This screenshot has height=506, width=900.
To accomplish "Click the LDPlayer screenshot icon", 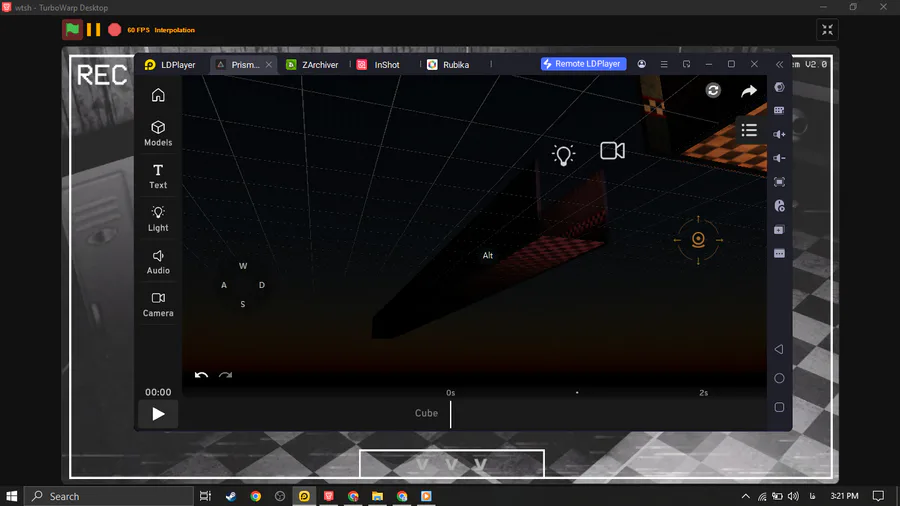I will pos(779,182).
